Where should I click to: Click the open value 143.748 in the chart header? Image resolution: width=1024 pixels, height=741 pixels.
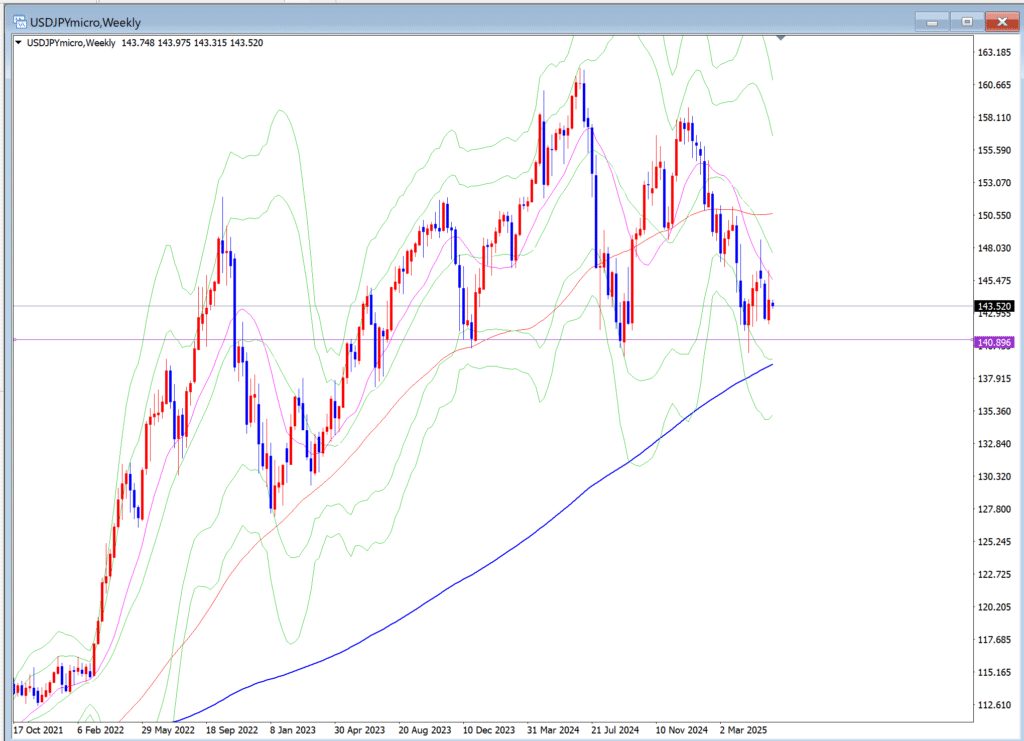click(138, 43)
